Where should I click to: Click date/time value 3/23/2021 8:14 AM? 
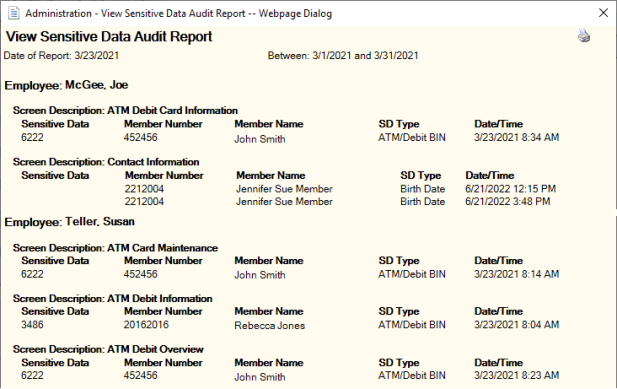tap(516, 274)
